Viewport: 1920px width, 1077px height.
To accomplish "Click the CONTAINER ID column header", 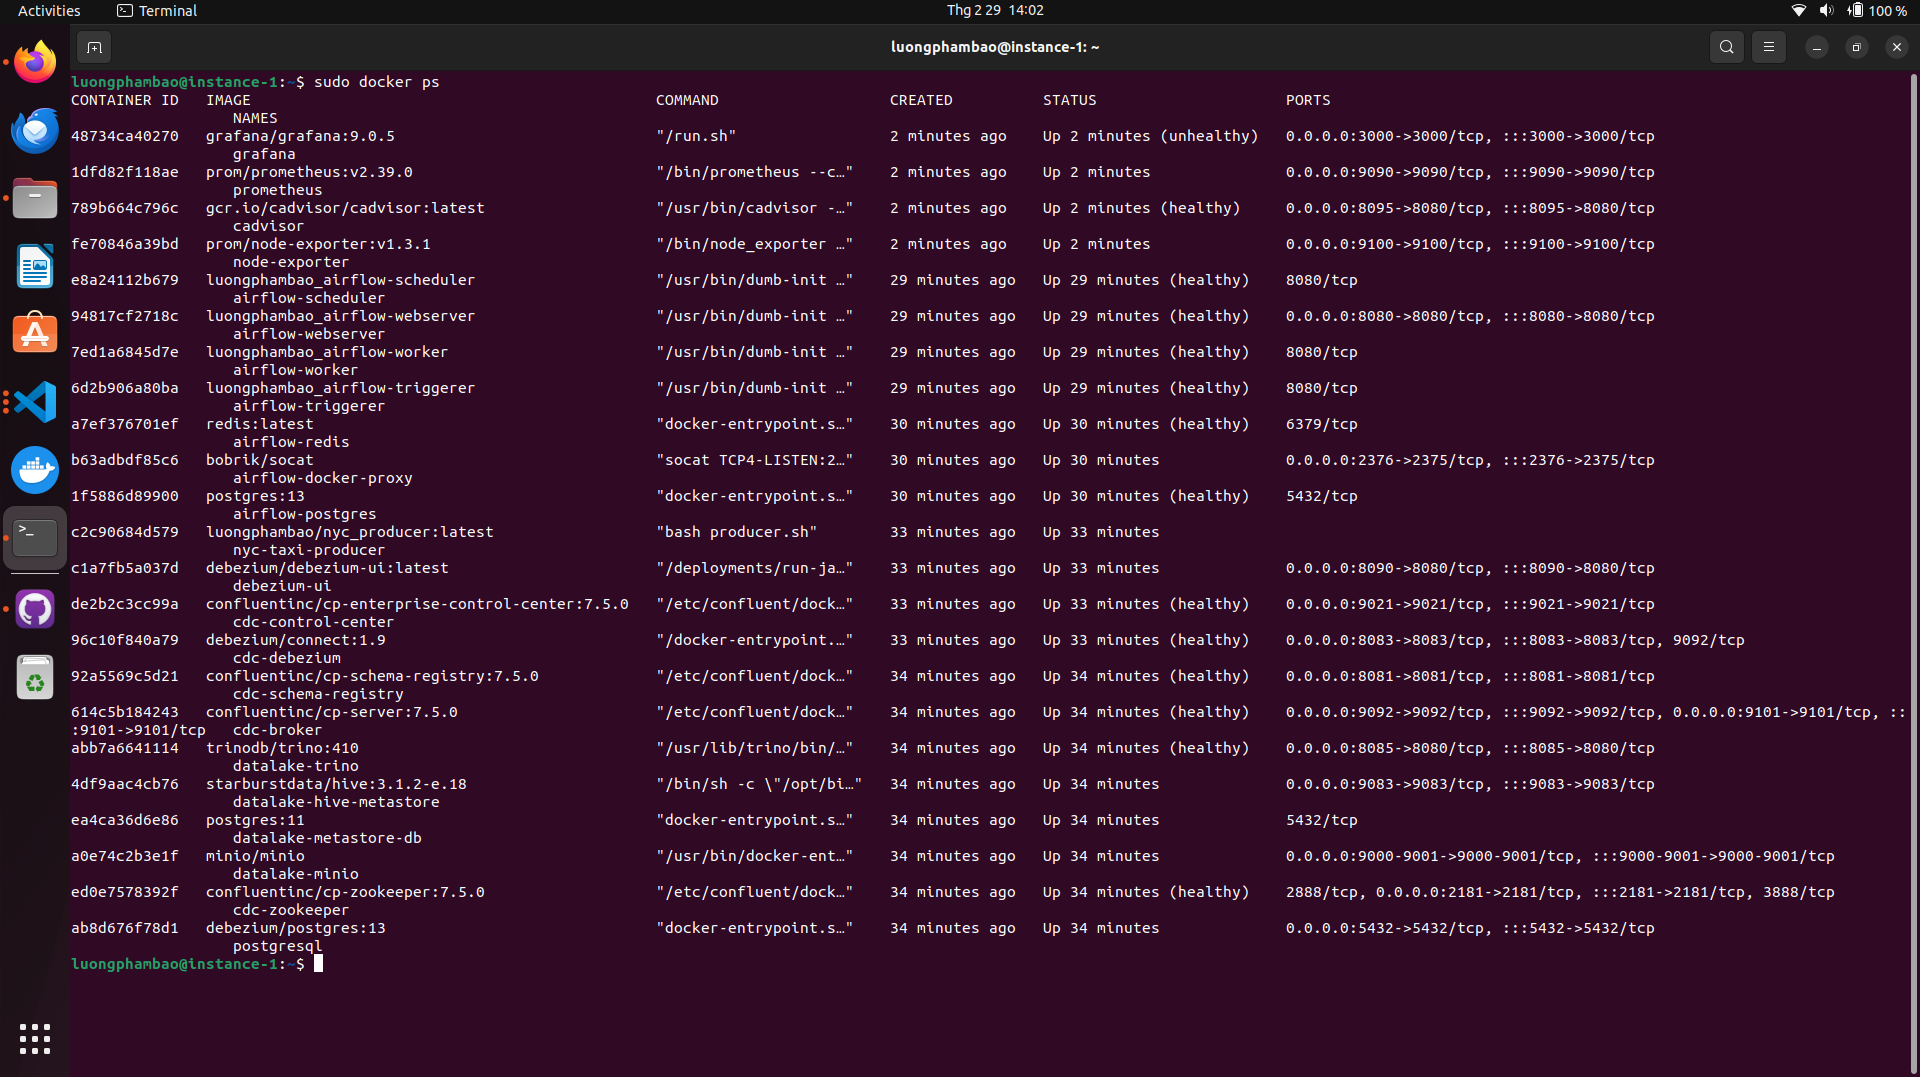I will tap(125, 100).
